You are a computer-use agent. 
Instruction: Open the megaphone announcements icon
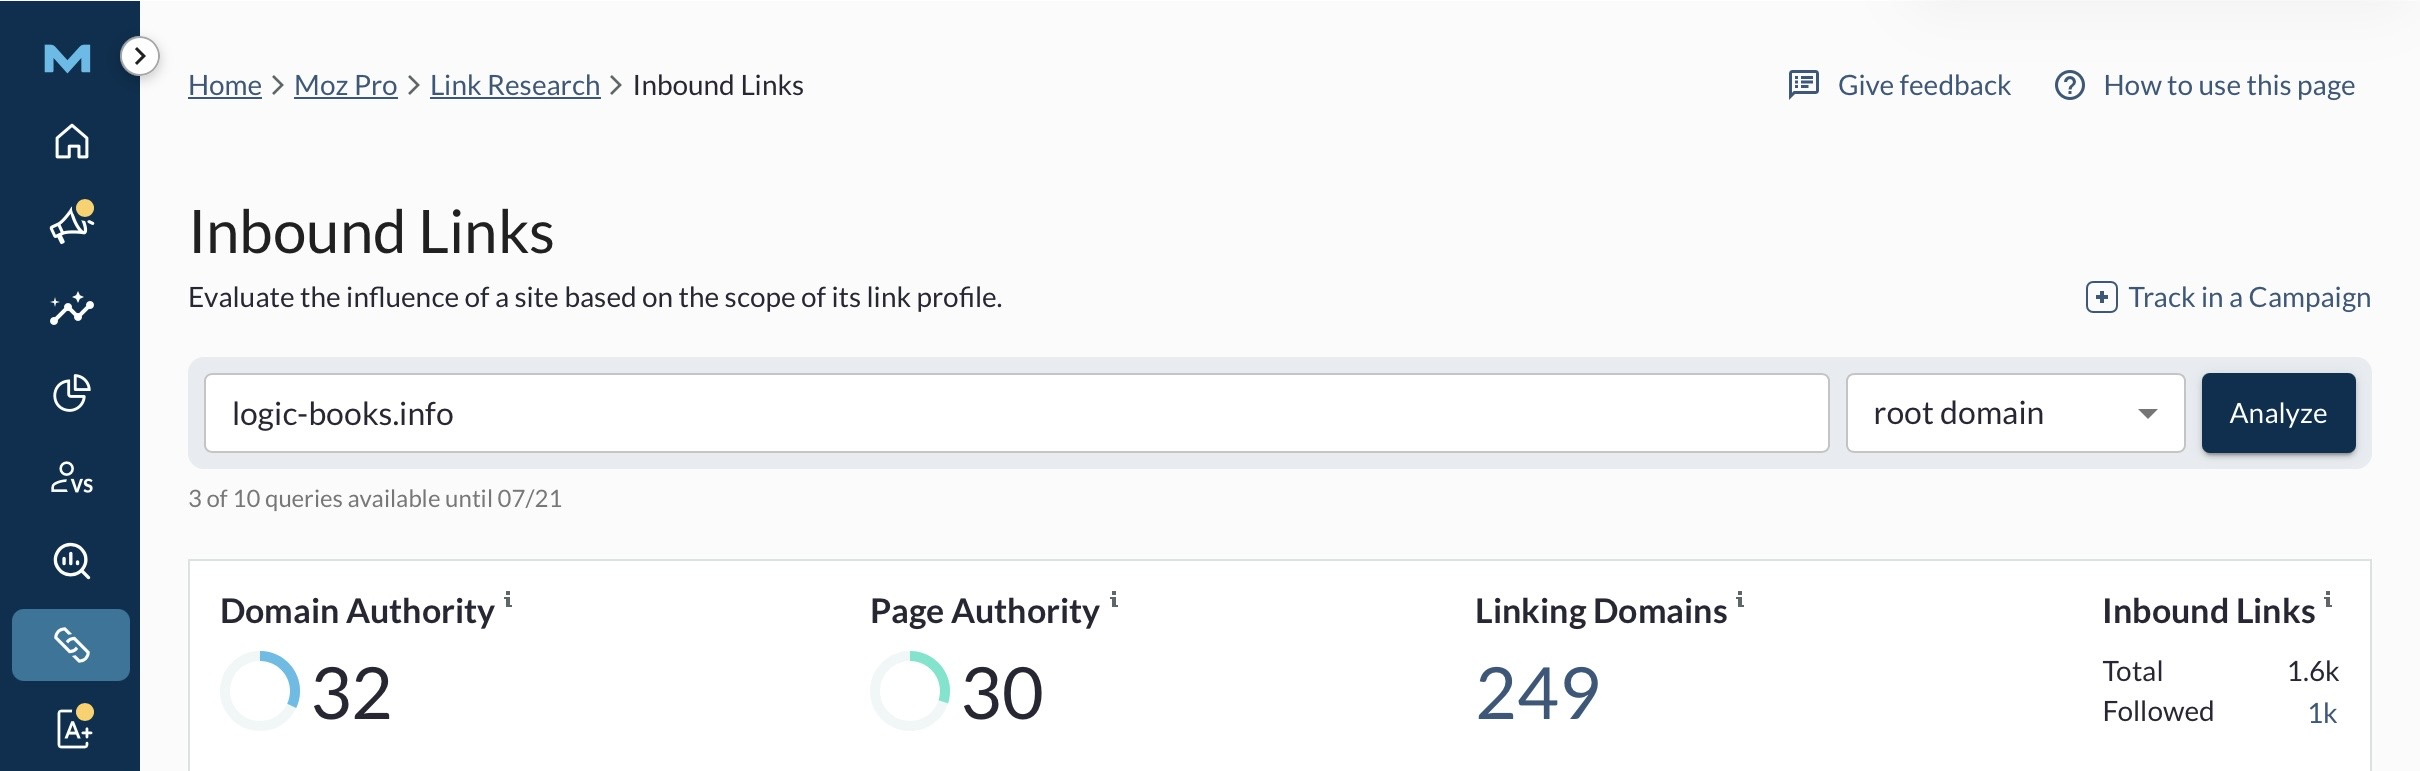[x=72, y=222]
